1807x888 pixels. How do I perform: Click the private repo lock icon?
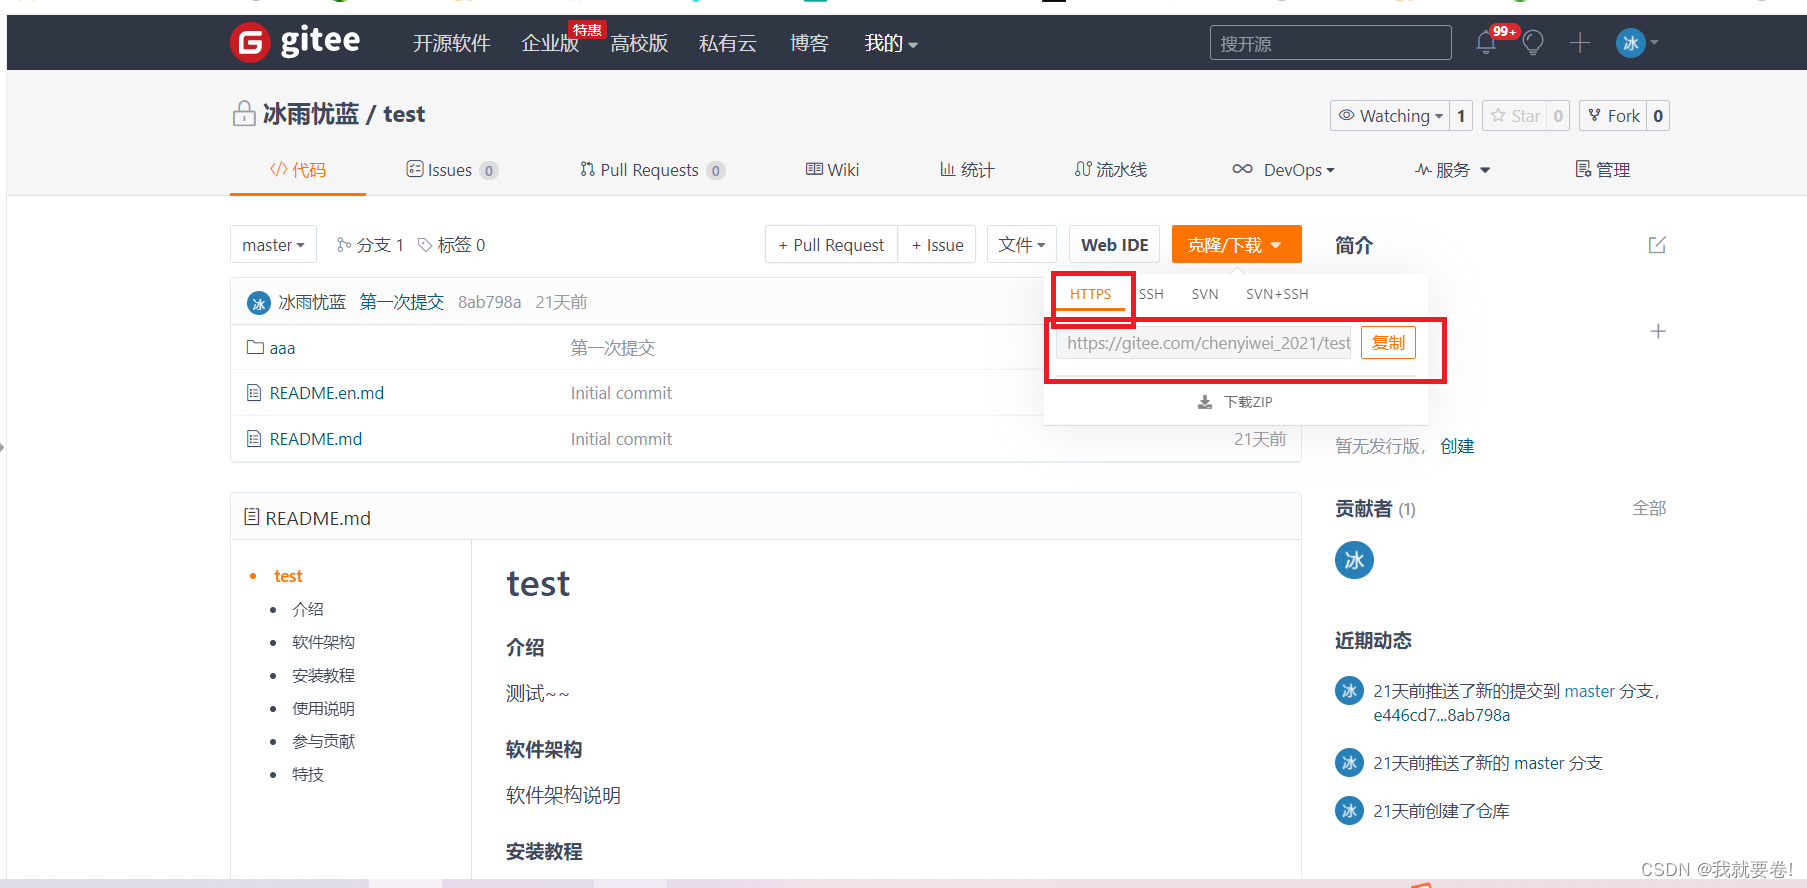[x=244, y=114]
